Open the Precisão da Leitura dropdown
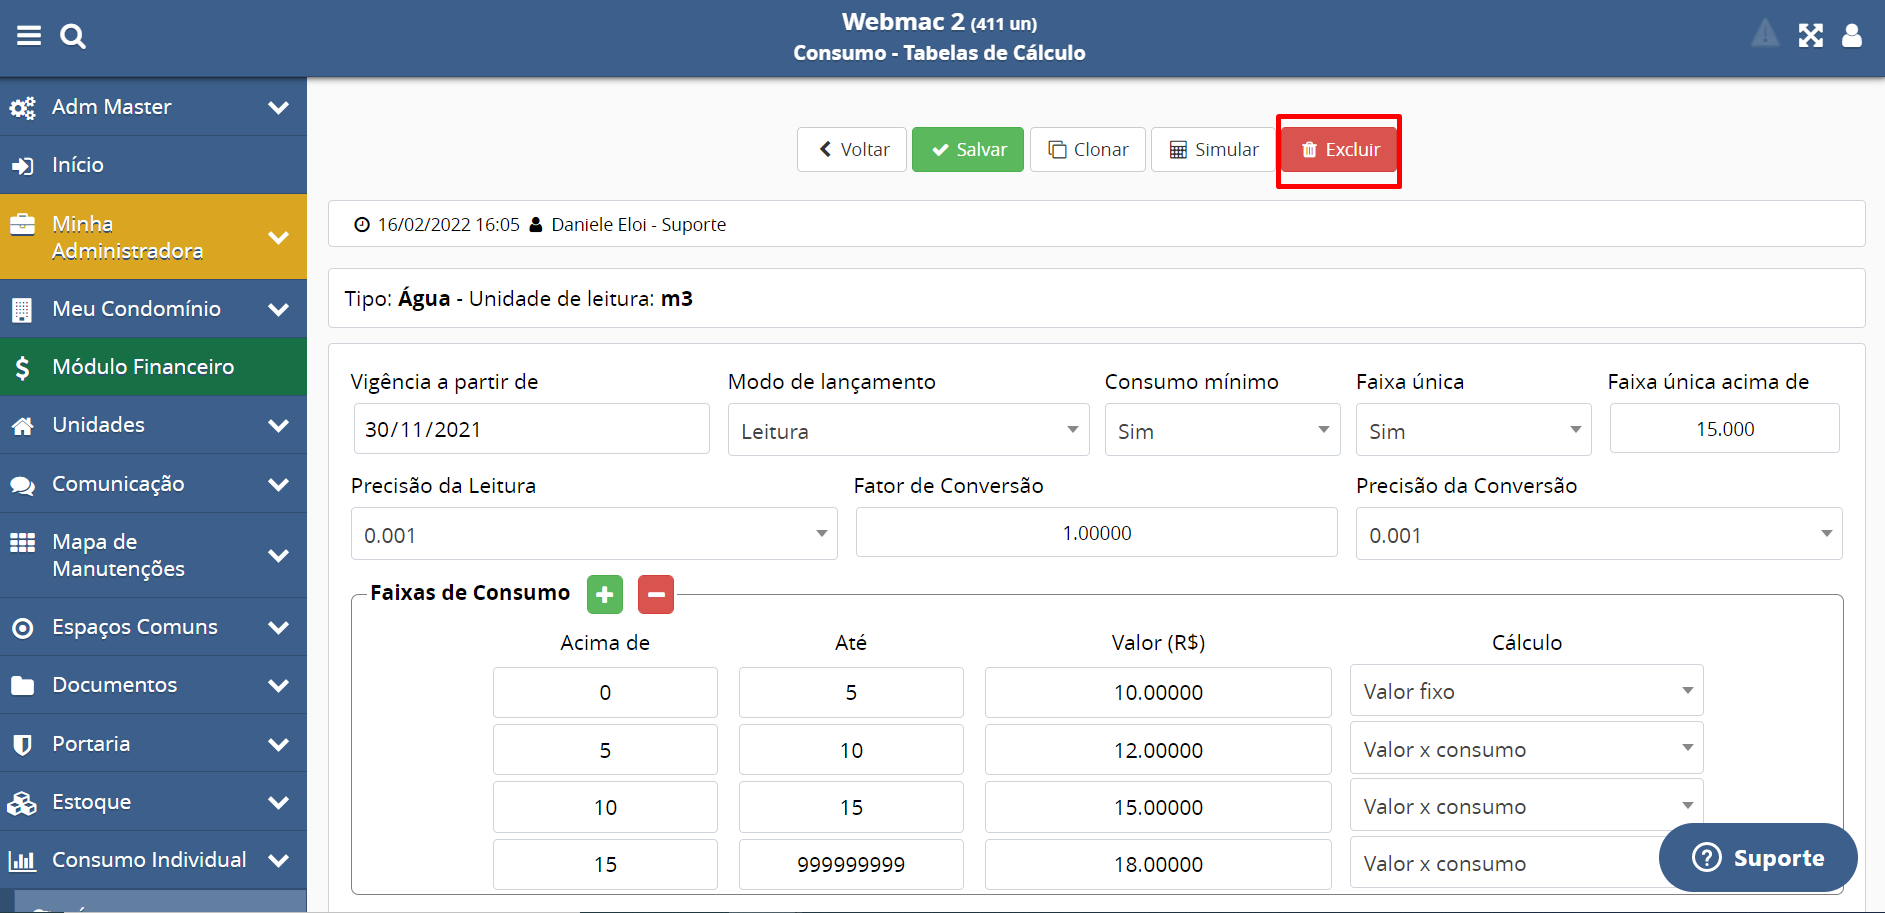This screenshot has height=913, width=1885. point(594,534)
